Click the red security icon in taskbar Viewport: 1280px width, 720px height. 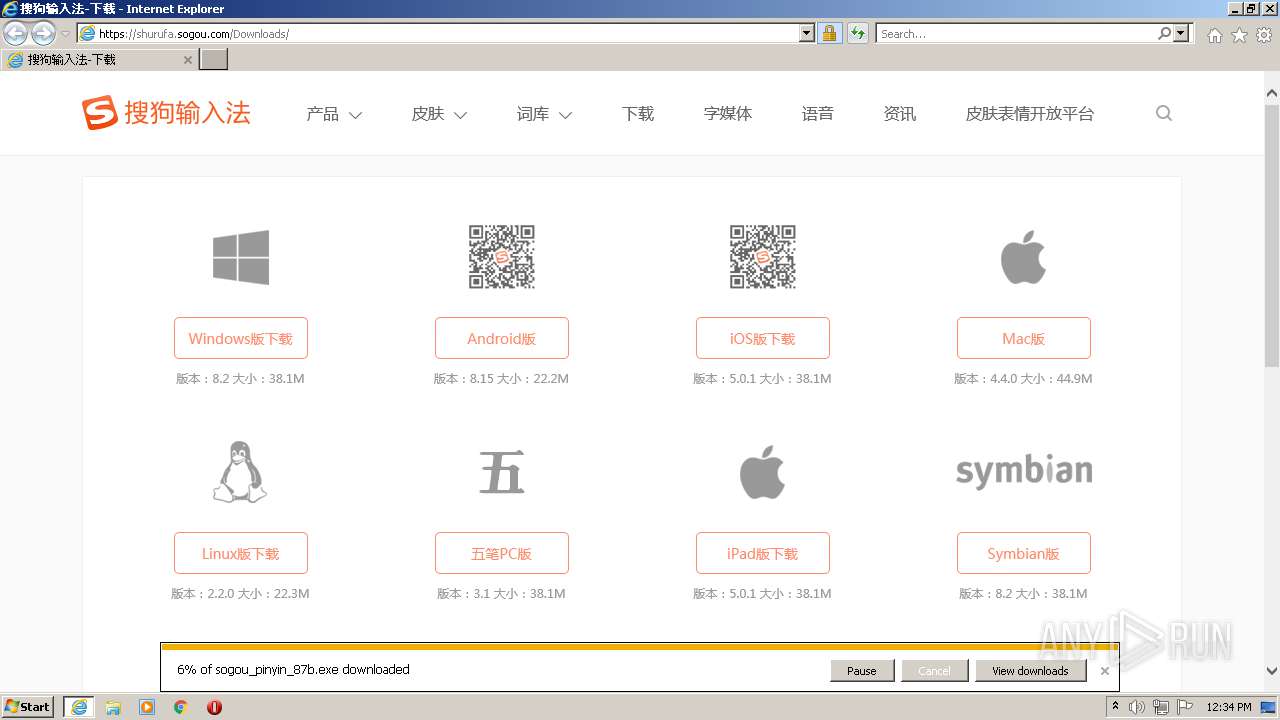point(214,707)
